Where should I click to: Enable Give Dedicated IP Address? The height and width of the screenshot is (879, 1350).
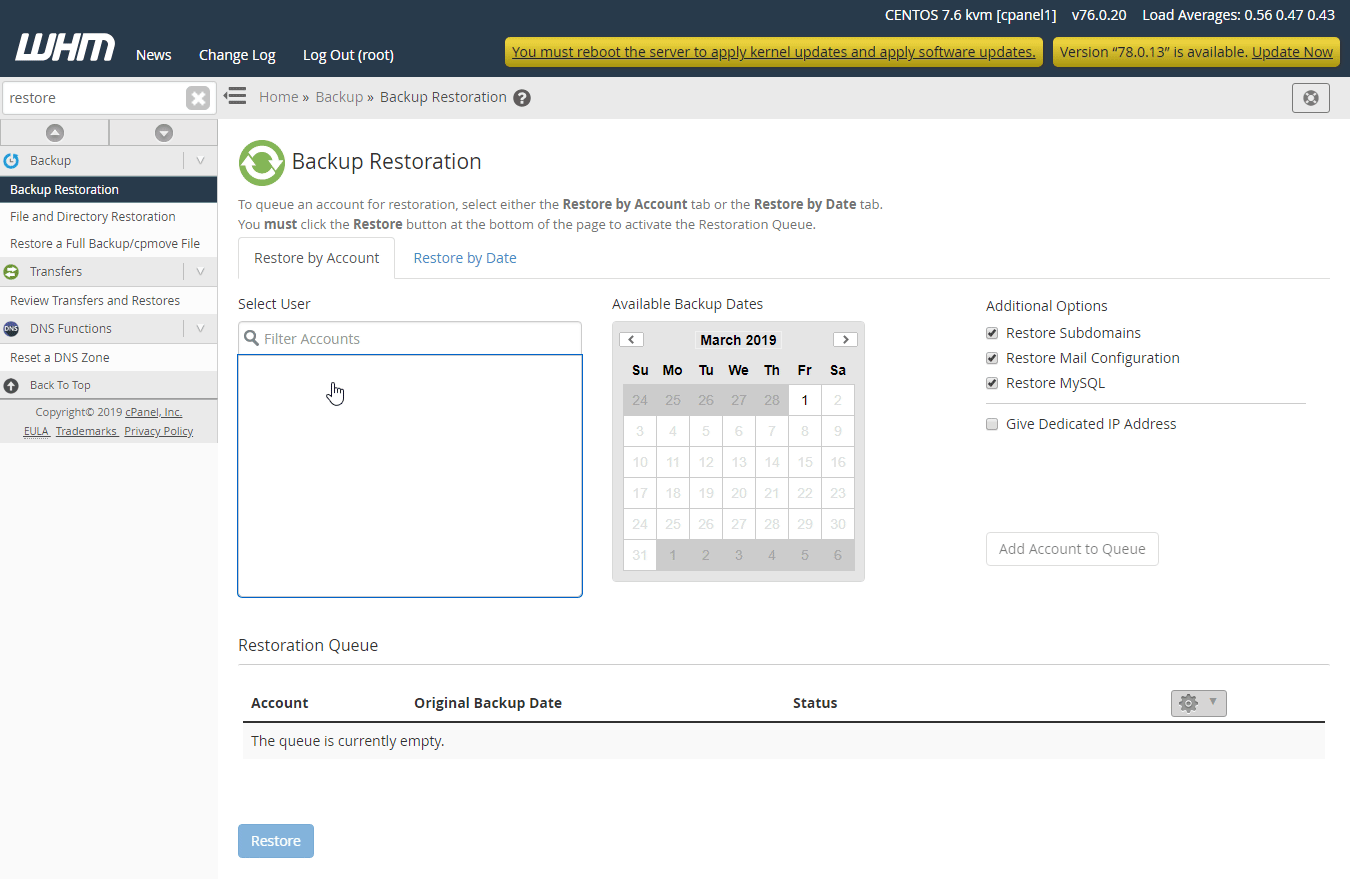(992, 424)
